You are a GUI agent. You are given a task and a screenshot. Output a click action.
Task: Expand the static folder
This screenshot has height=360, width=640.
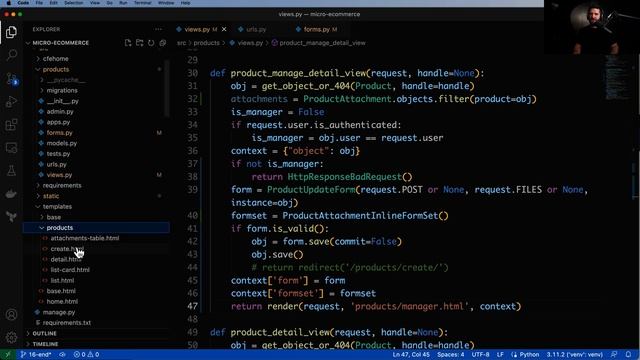[51, 196]
